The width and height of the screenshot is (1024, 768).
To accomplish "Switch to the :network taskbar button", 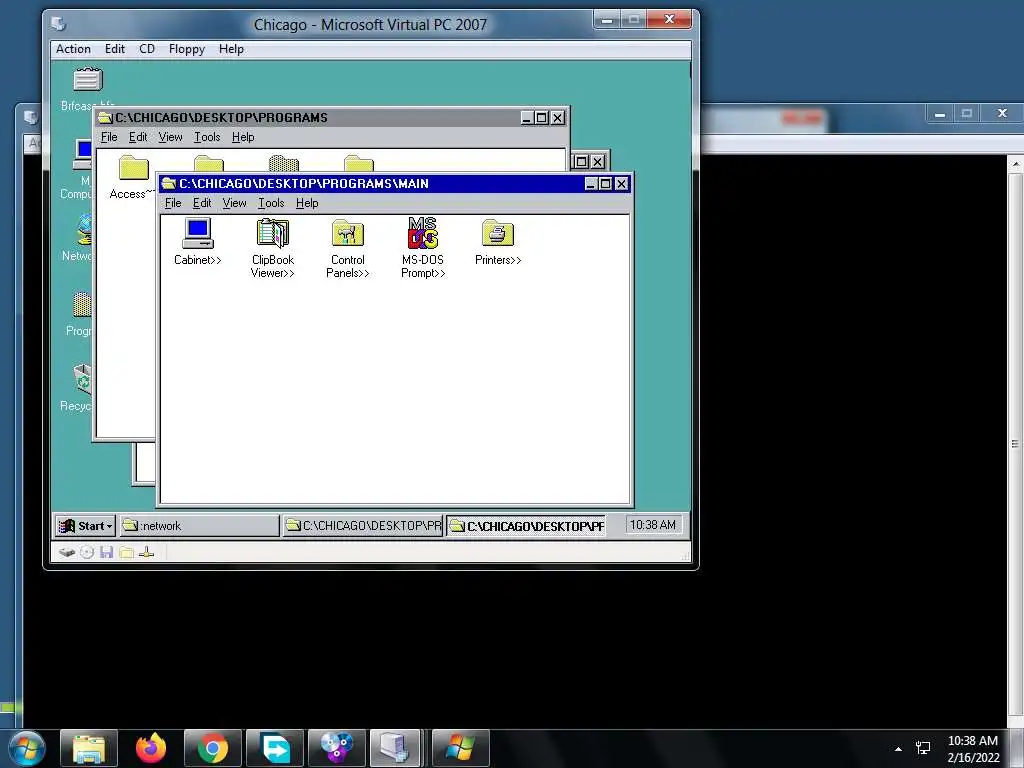I will coord(199,526).
